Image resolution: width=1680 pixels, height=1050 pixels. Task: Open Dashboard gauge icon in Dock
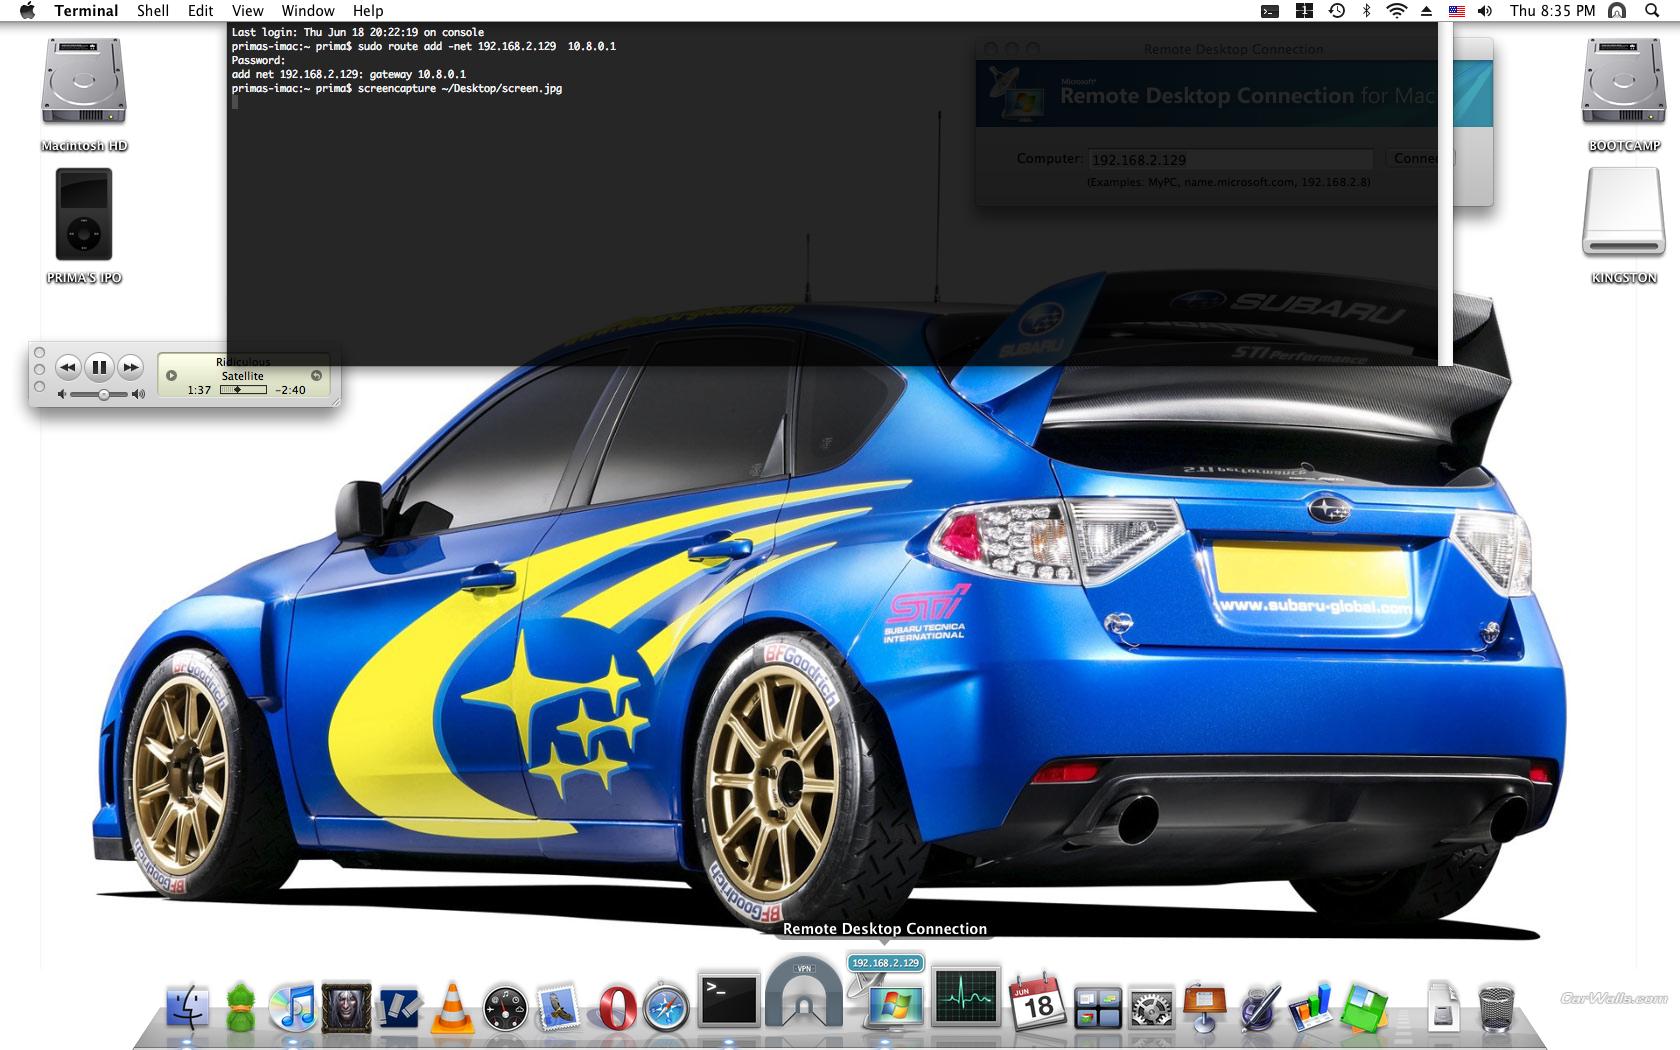[x=505, y=1008]
